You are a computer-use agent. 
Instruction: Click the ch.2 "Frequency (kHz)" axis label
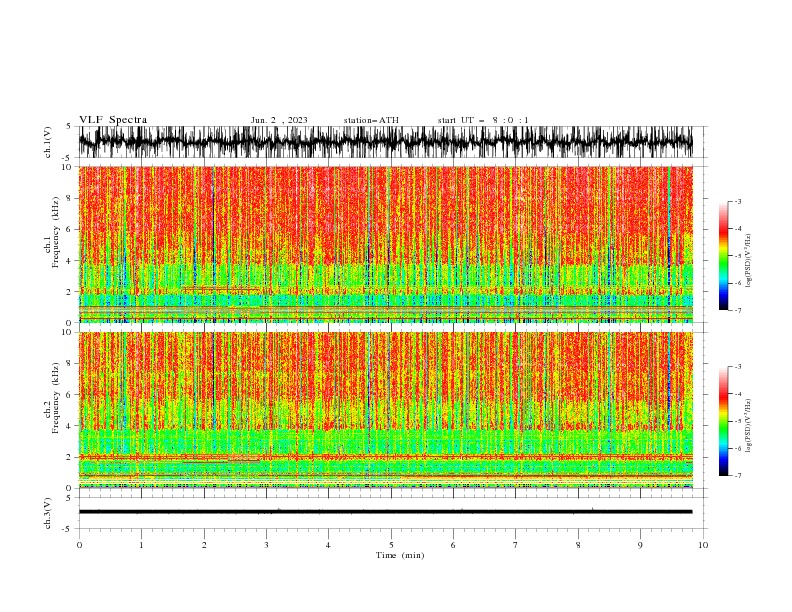pos(56,398)
